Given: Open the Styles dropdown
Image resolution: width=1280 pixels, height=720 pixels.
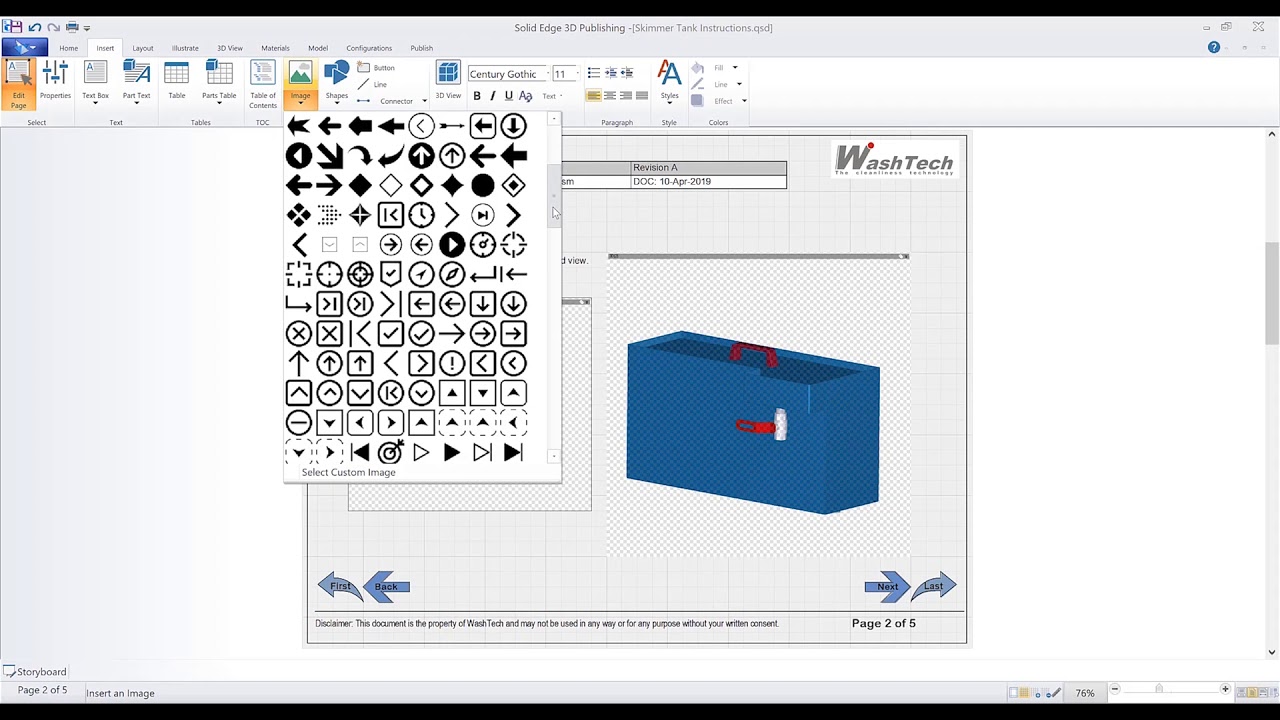Looking at the screenshot, I should [x=669, y=84].
